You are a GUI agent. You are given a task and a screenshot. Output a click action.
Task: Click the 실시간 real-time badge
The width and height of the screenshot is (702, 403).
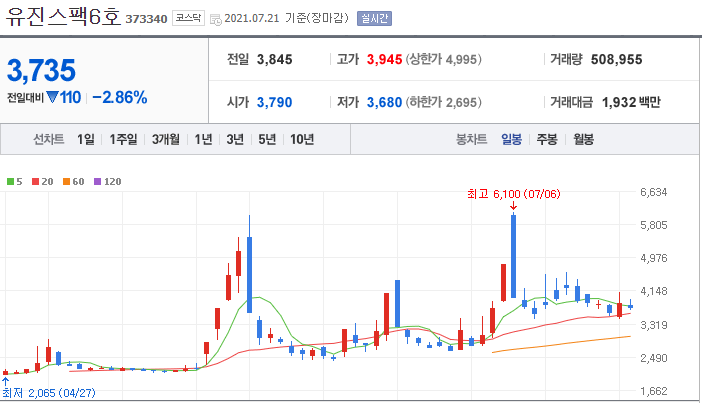(374, 18)
